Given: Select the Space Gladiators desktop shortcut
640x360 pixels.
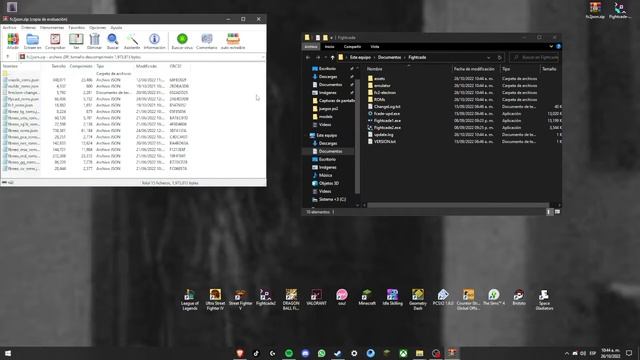Looking at the screenshot, I should click(x=544, y=300).
